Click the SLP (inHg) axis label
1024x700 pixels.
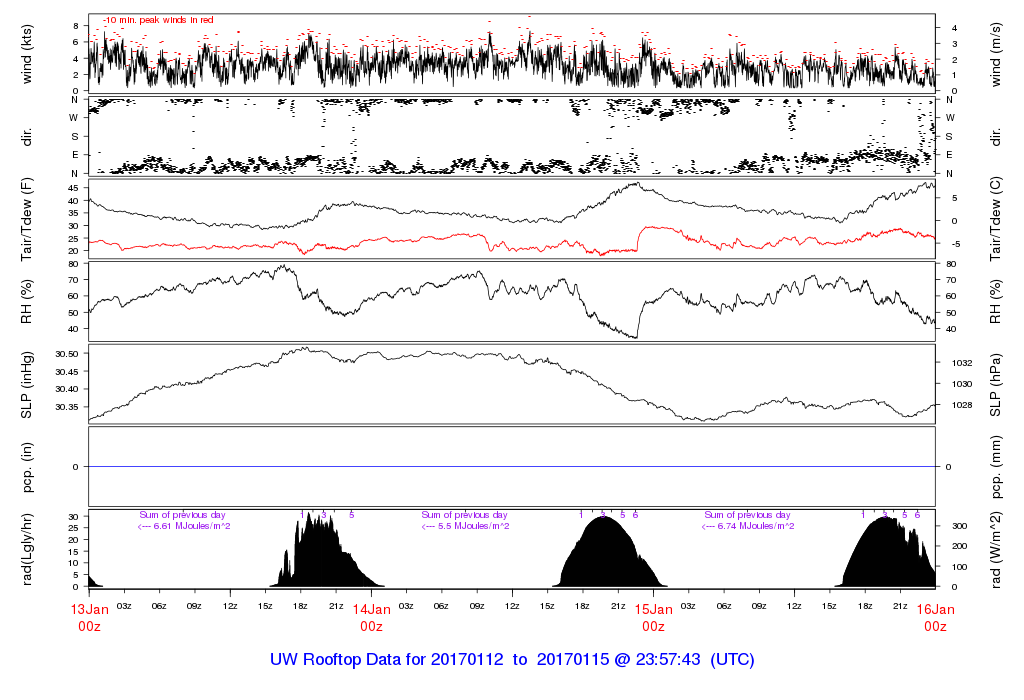(27, 384)
